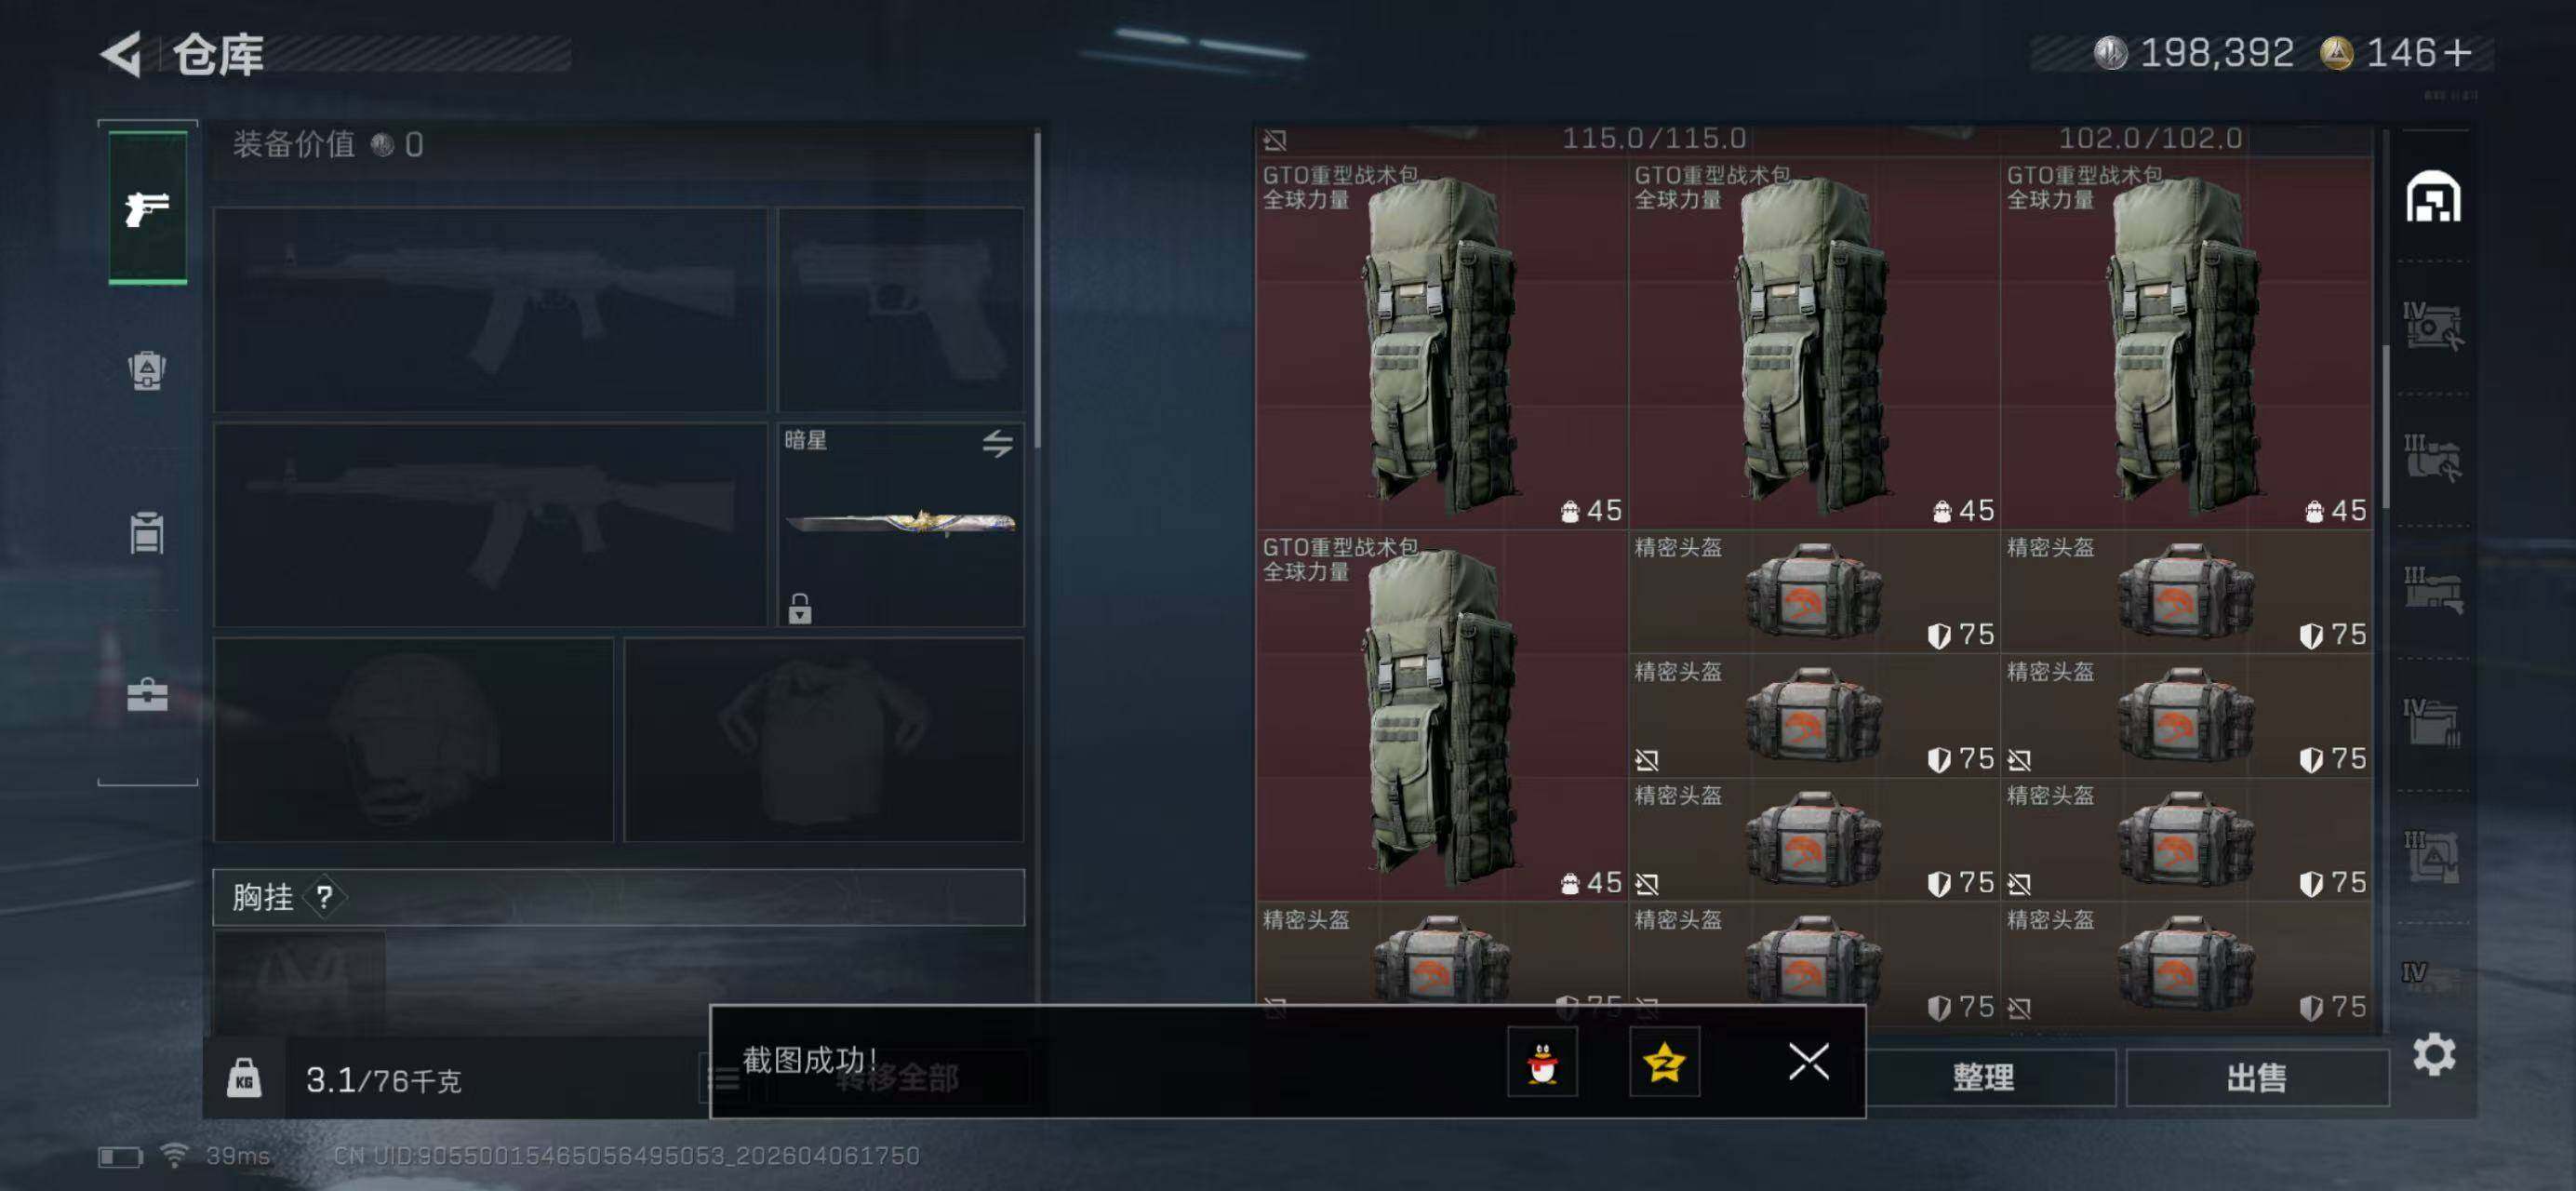
Task: Share screenshot to Qzone star icon
Action: point(1664,1062)
